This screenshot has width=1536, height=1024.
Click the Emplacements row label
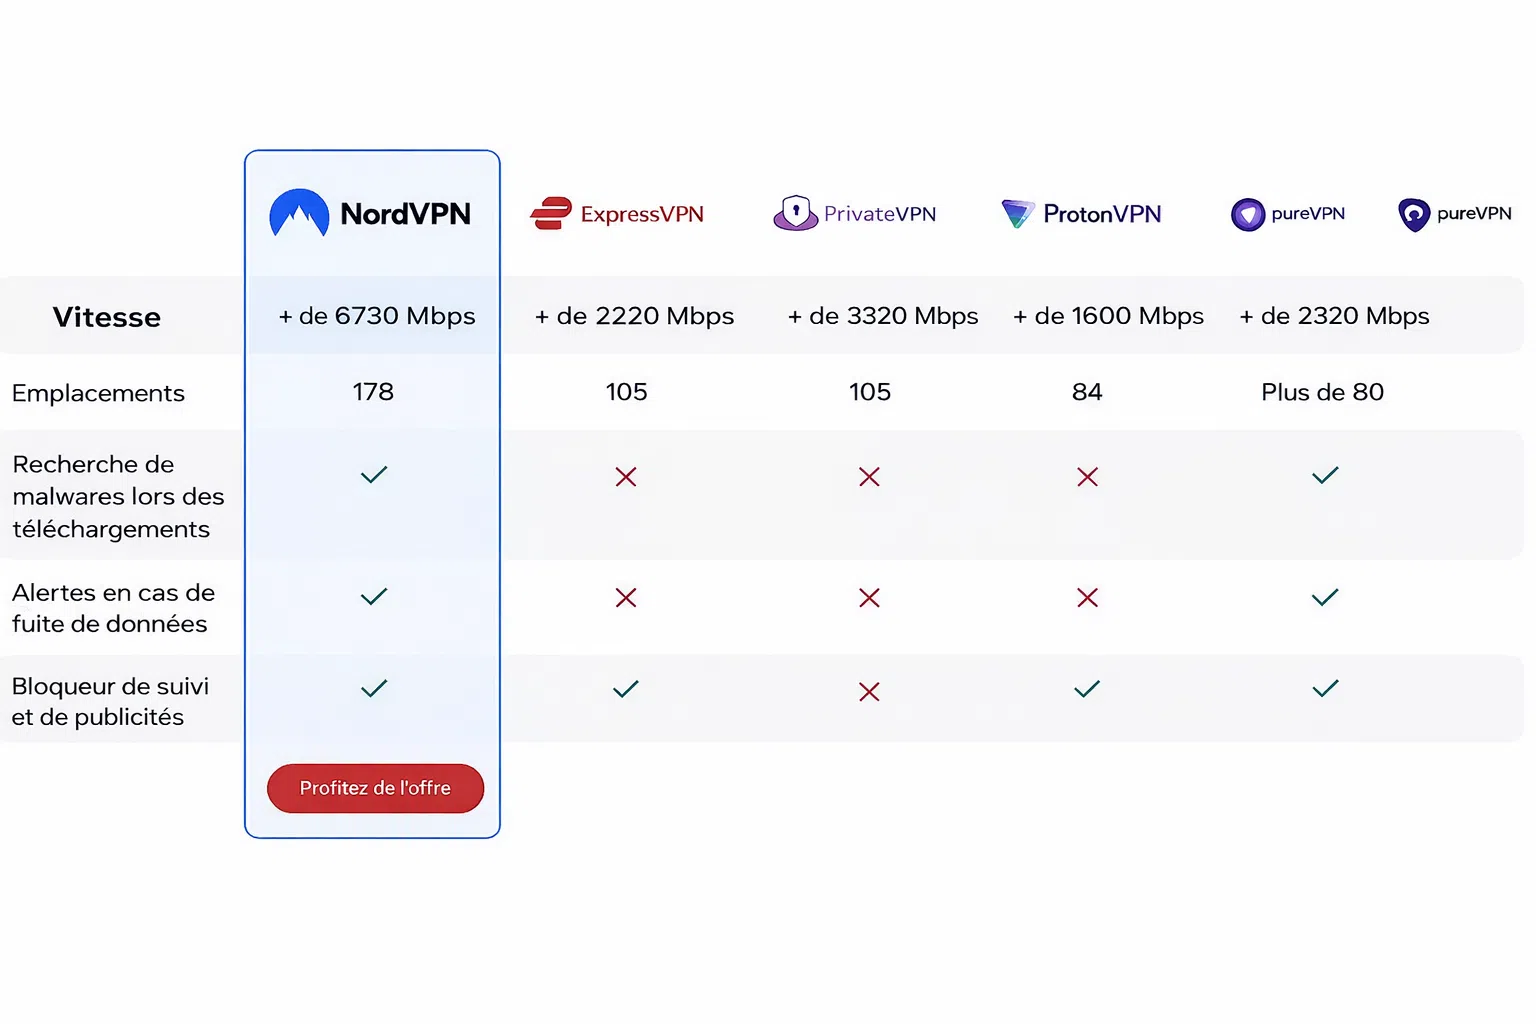pyautogui.click(x=98, y=393)
